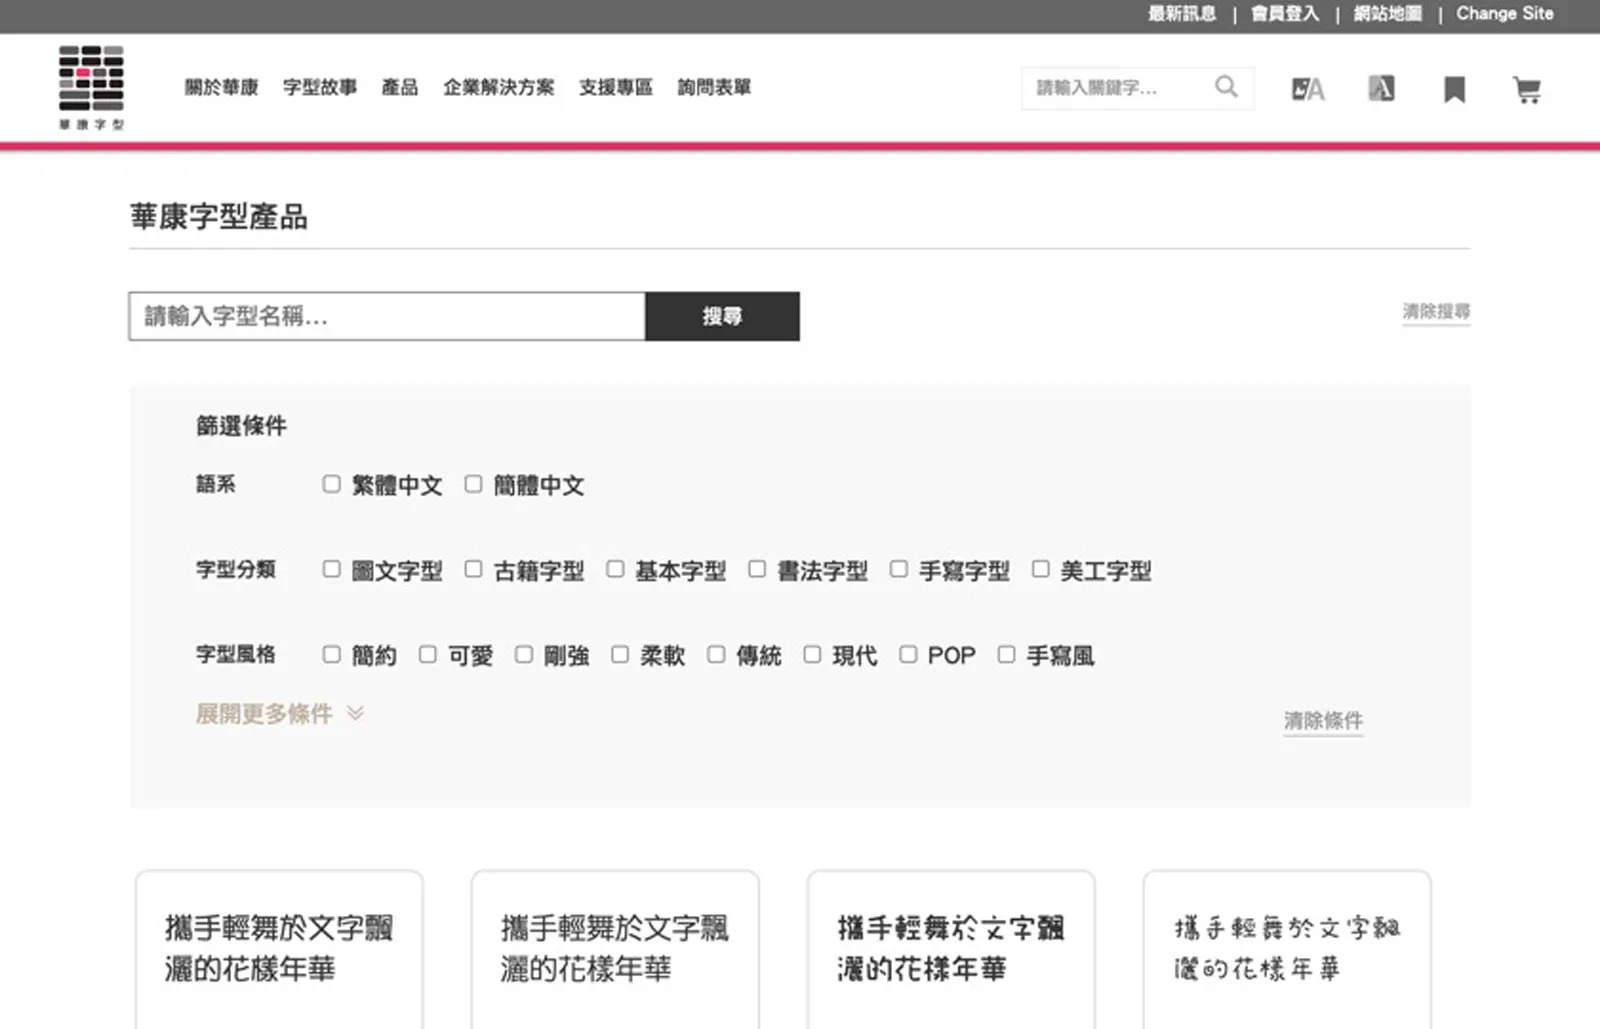
Task: Tick the 剛強 style checkbox
Action: click(523, 654)
